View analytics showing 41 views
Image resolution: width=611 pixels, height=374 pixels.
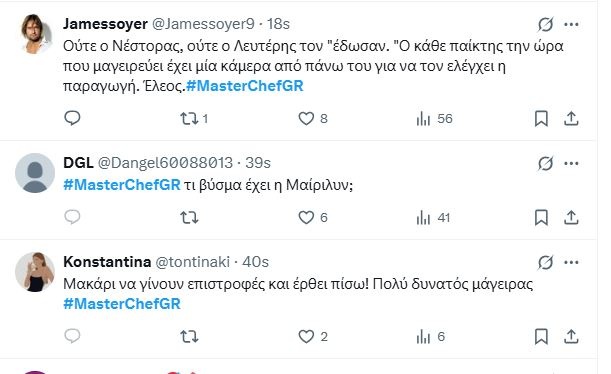433,217
